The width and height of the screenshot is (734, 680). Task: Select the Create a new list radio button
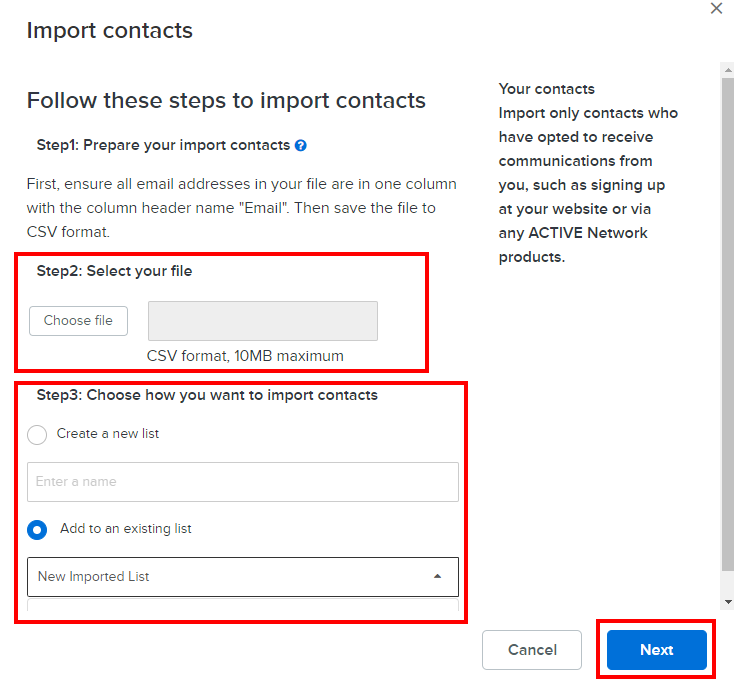coord(37,434)
